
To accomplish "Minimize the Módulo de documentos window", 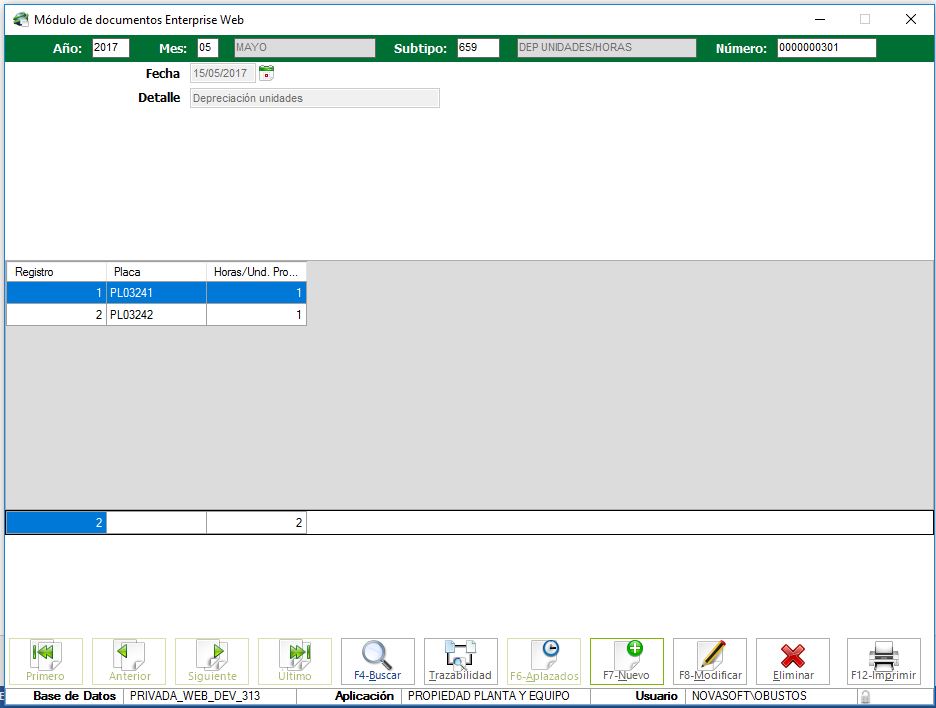I will click(820, 20).
